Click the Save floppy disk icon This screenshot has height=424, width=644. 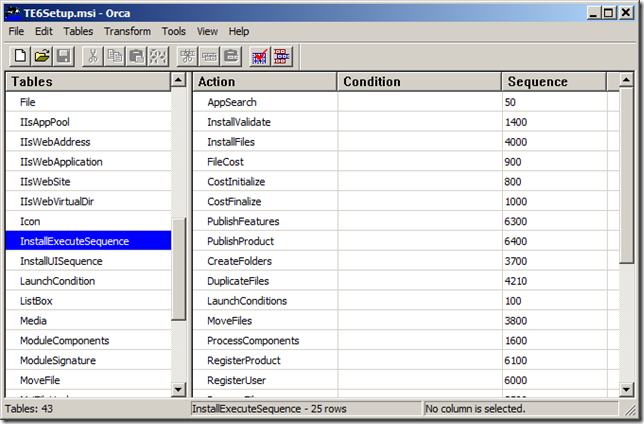click(x=64, y=56)
